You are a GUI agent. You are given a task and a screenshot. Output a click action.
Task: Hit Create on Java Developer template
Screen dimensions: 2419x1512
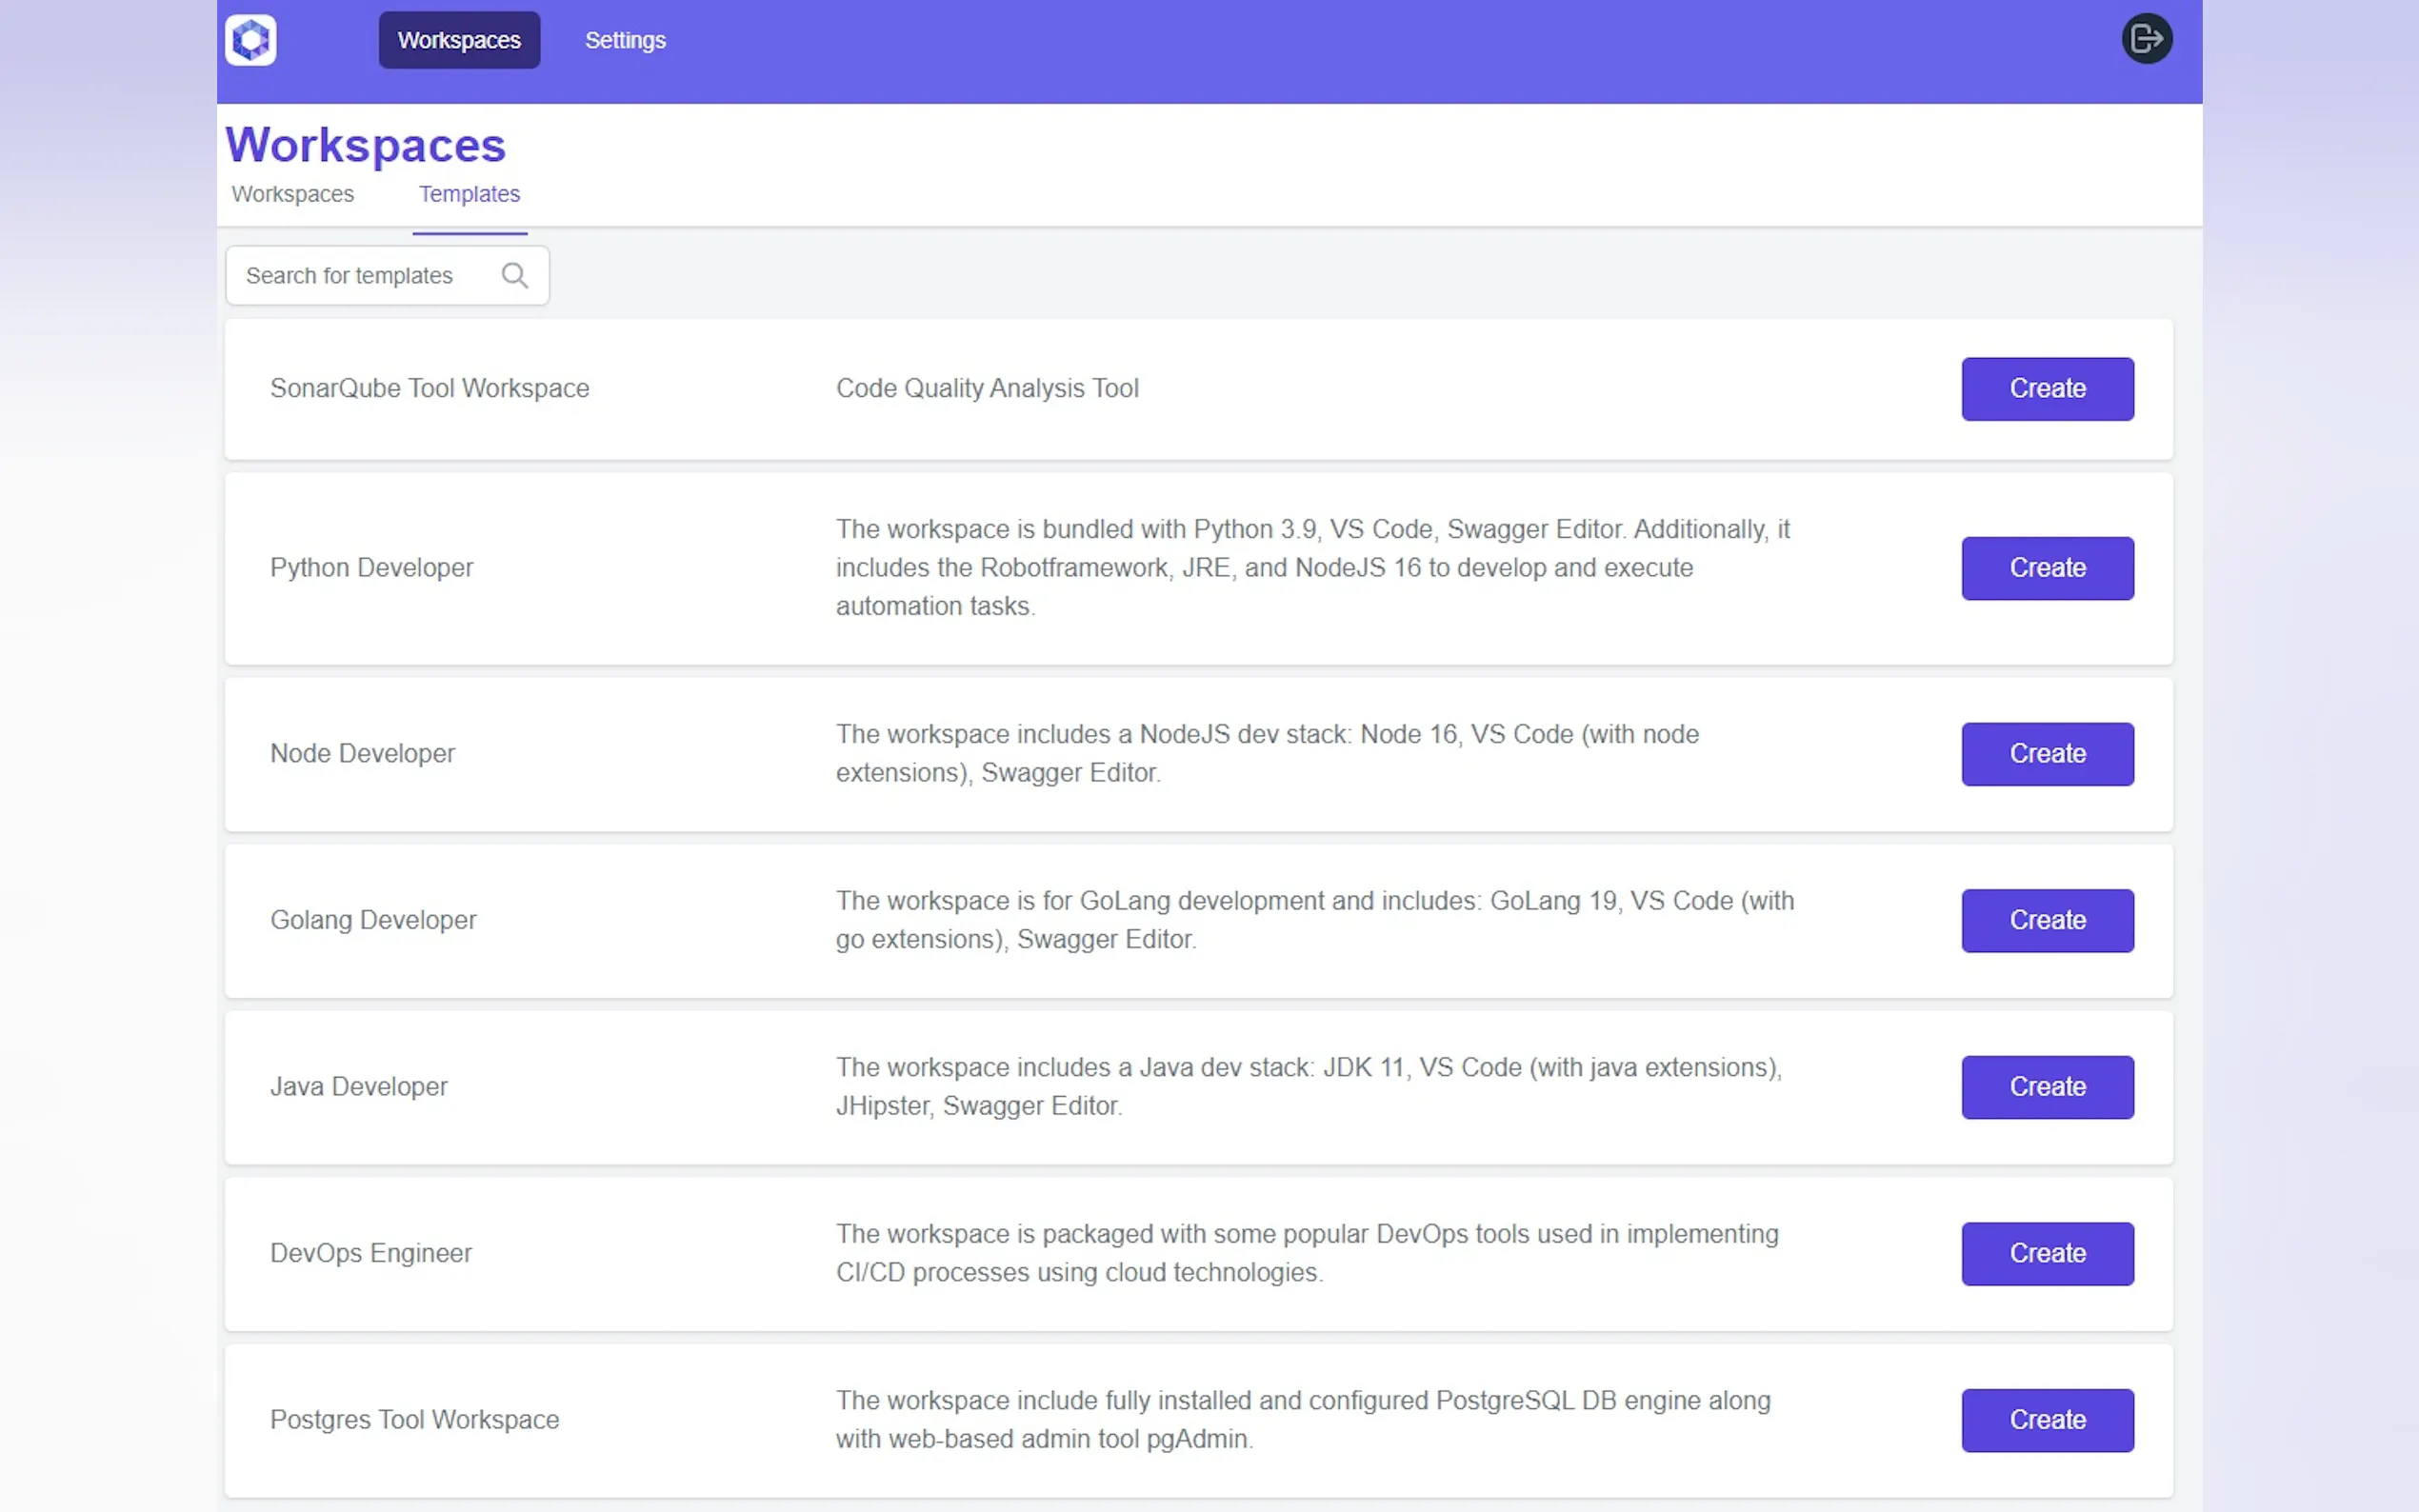2047,1087
